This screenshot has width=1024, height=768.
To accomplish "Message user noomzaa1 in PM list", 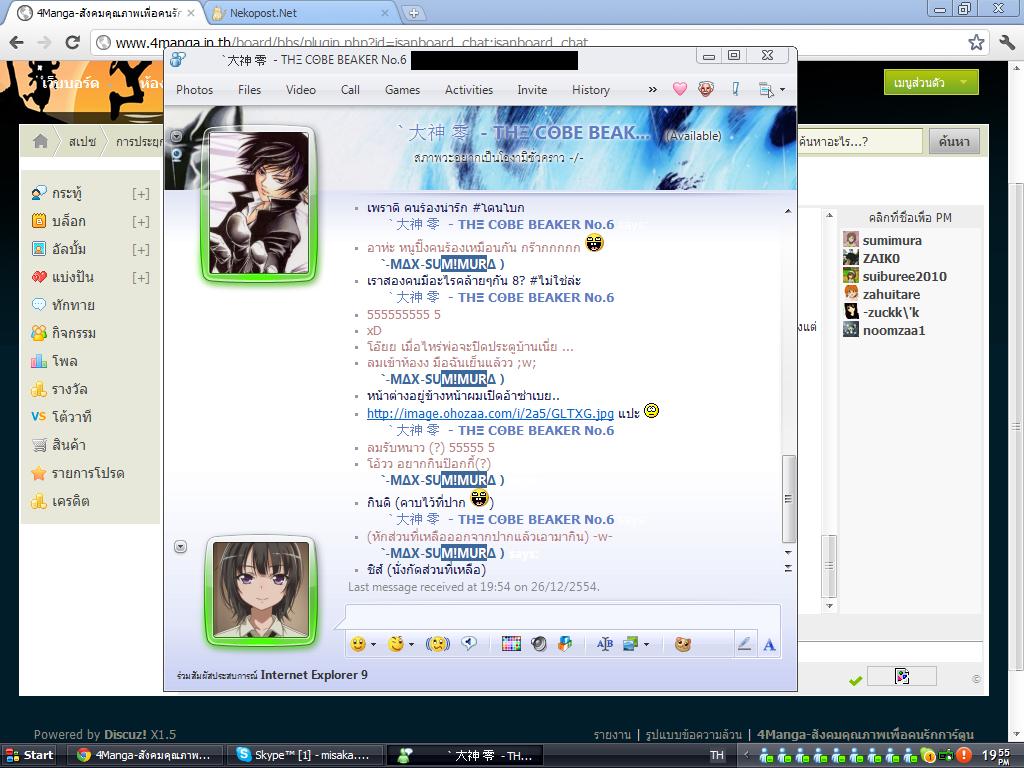I will (x=893, y=330).
